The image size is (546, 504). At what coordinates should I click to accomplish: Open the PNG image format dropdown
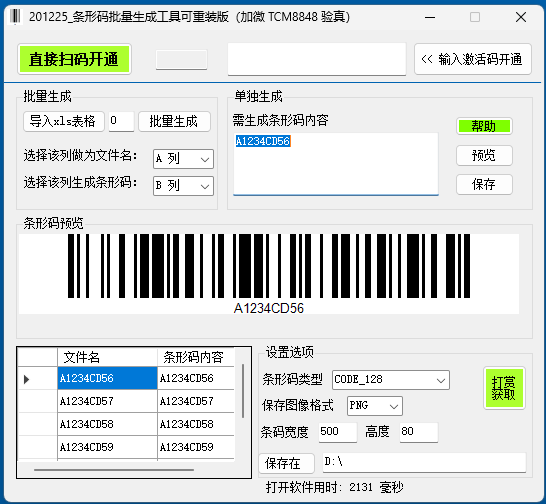tap(375, 406)
